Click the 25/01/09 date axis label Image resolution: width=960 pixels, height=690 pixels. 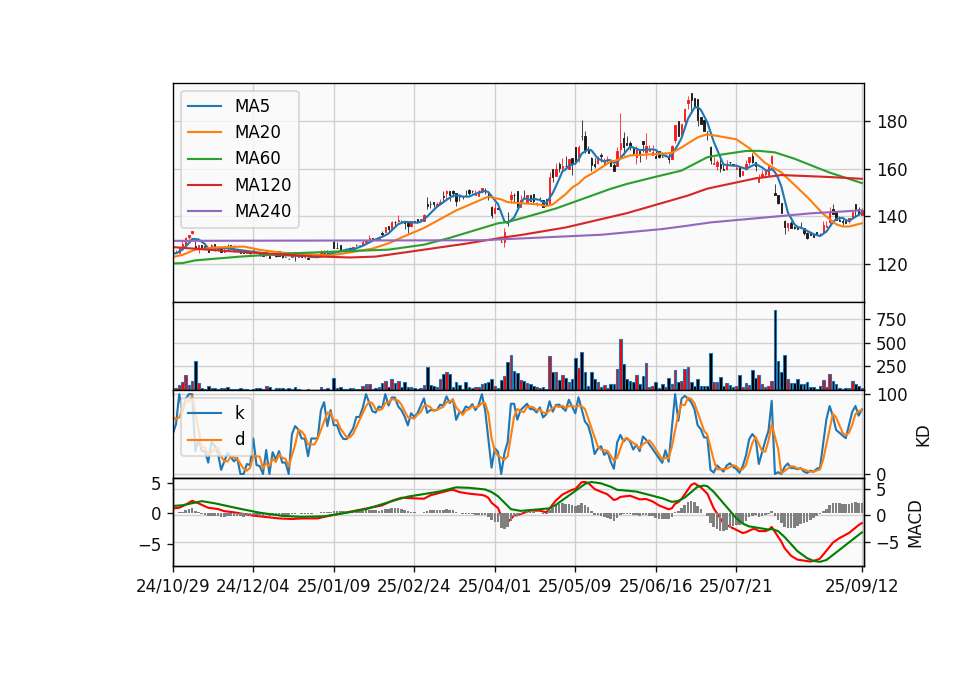334,586
